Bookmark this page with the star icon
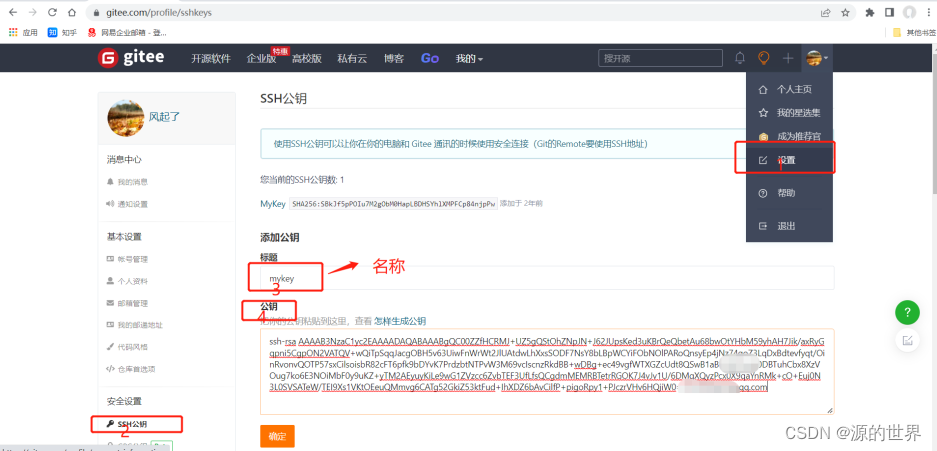 pyautogui.click(x=845, y=13)
